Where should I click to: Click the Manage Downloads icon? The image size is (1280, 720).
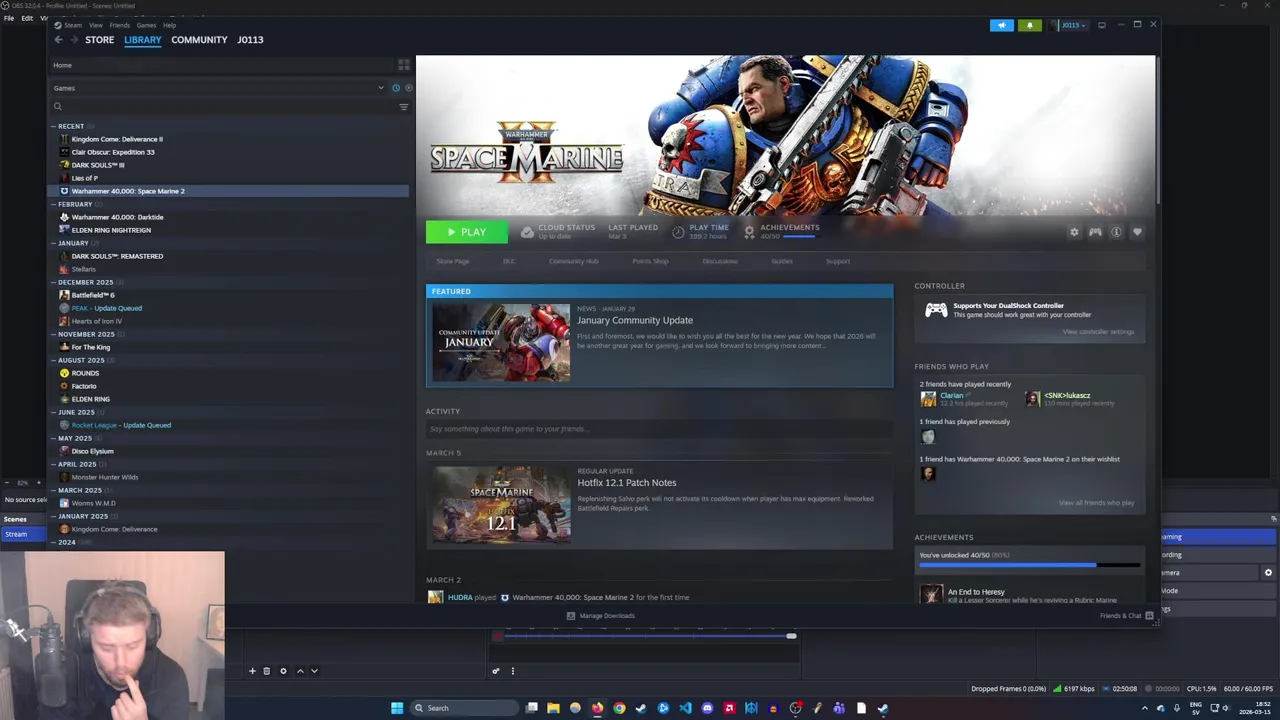(x=571, y=616)
